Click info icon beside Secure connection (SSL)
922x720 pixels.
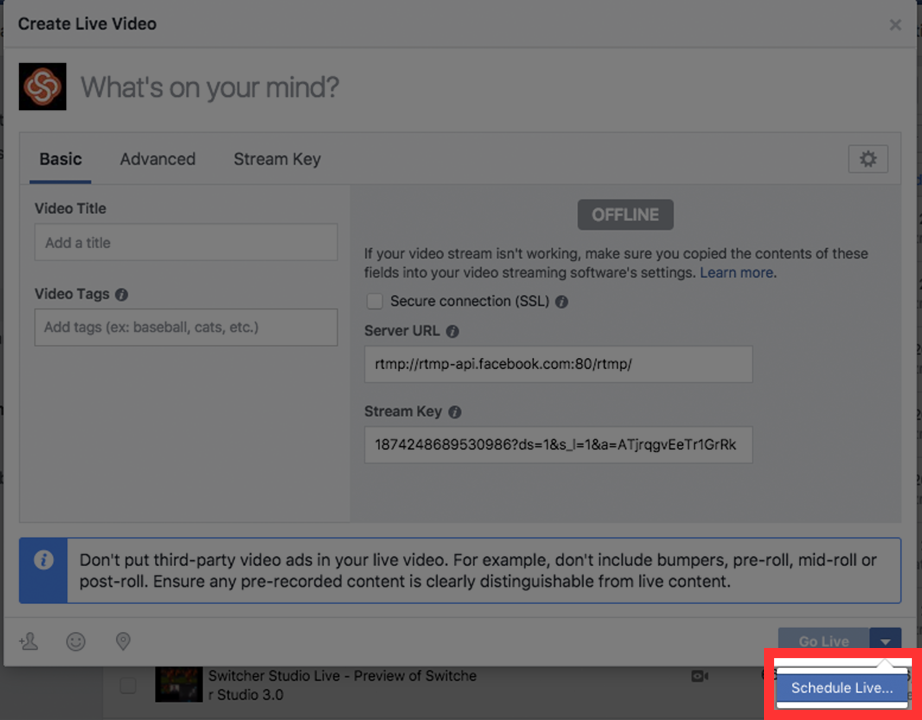click(x=562, y=301)
